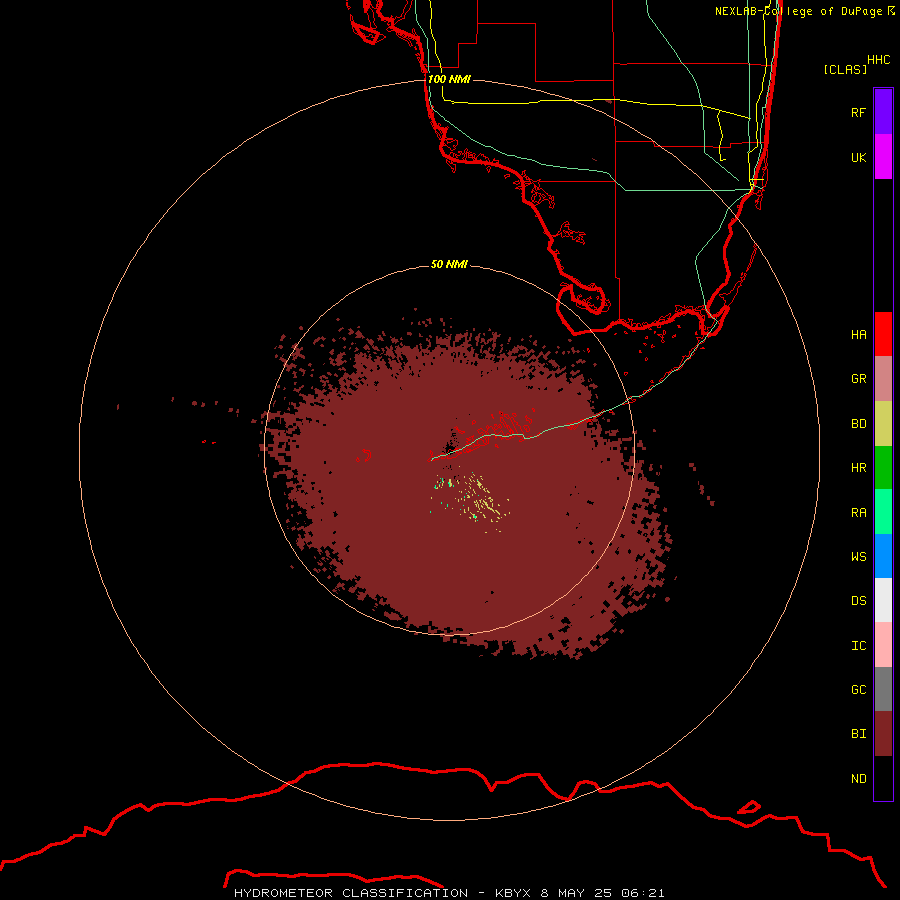Image resolution: width=900 pixels, height=900 pixels.
Task: Click the WS legend label
Action: pyautogui.click(x=858, y=556)
